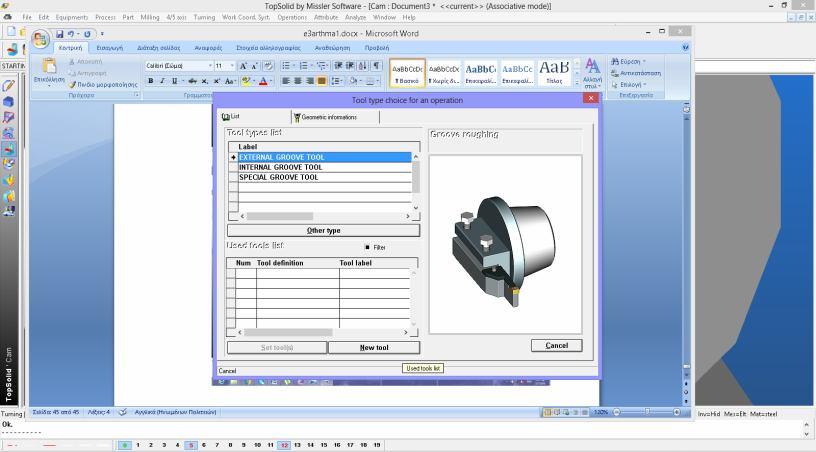This screenshot has width=816, height=452.
Task: Toggle bold formatting
Action: point(151,81)
